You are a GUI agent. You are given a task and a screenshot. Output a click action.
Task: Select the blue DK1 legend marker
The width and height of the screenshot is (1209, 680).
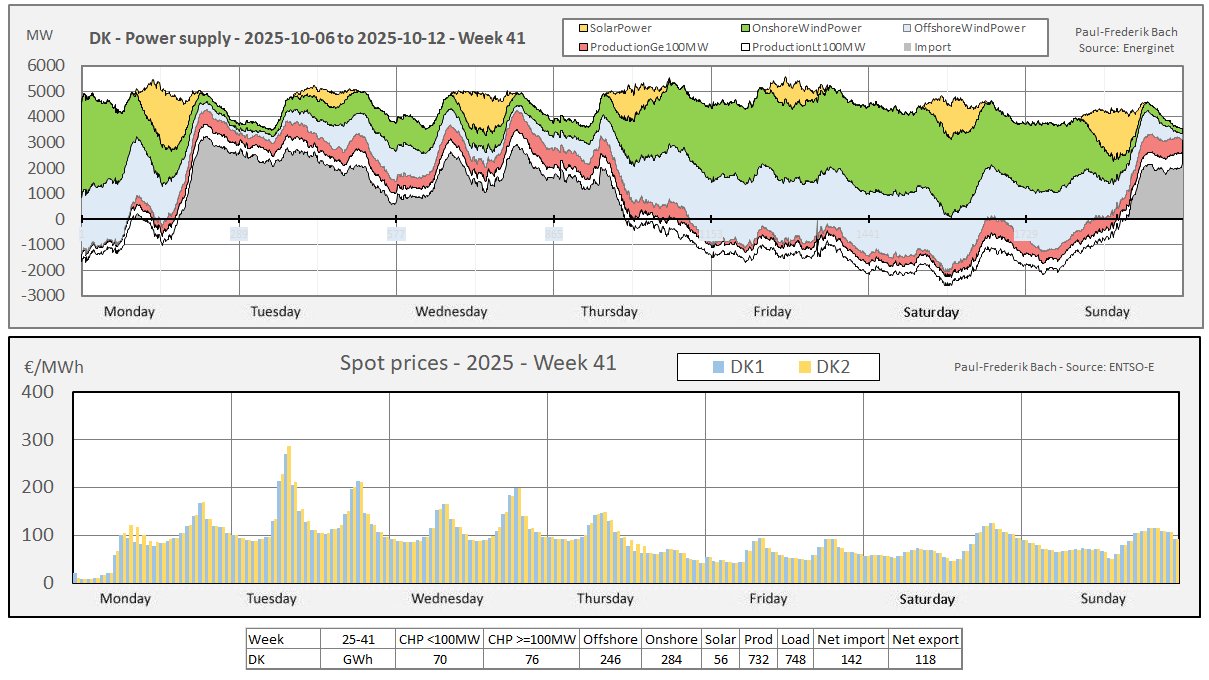[716, 368]
